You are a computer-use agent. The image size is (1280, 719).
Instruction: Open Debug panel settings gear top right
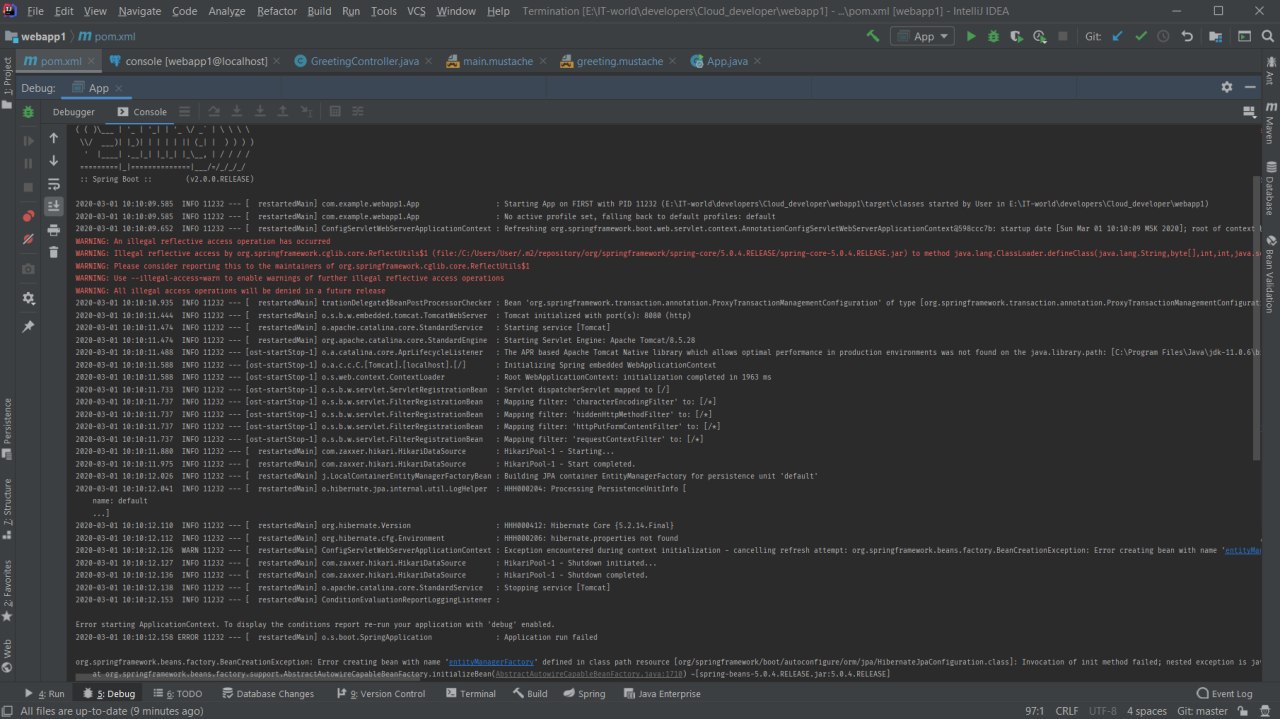1227,88
